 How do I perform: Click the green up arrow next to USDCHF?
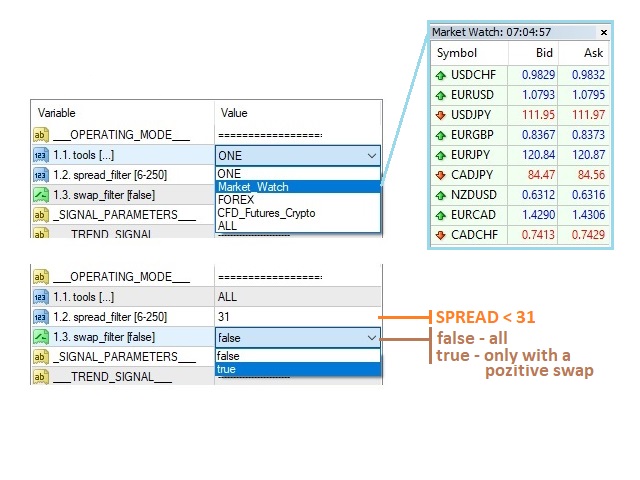pyautogui.click(x=441, y=76)
